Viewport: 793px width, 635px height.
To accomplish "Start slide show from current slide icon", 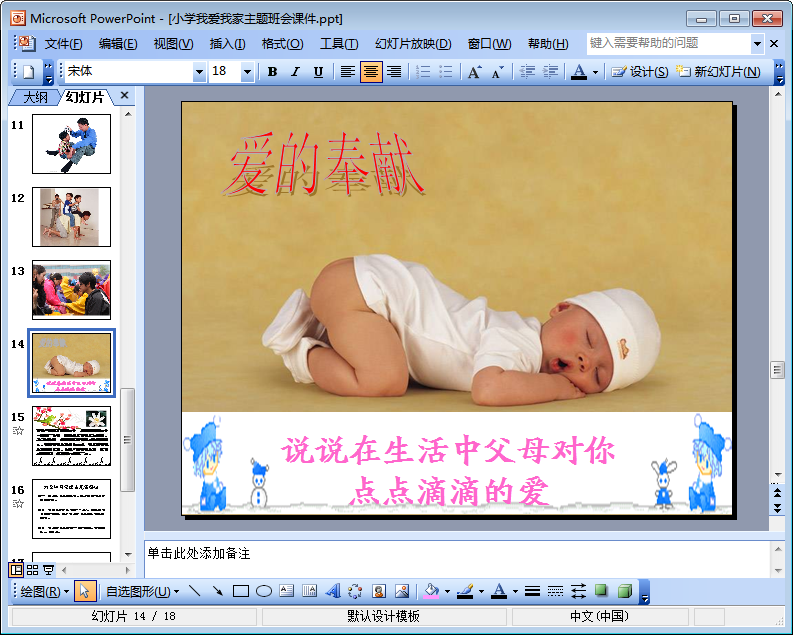I will (x=49, y=570).
